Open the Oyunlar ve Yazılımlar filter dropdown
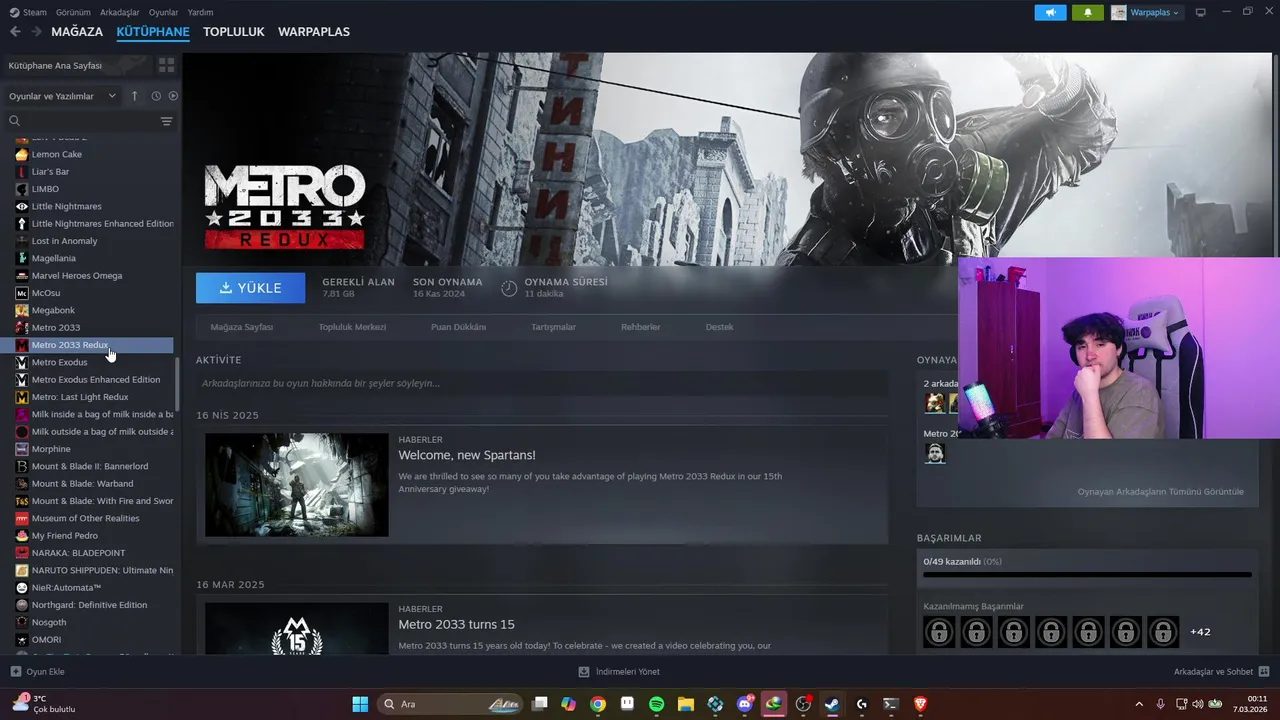The image size is (1280, 720). pyautogui.click(x=62, y=96)
